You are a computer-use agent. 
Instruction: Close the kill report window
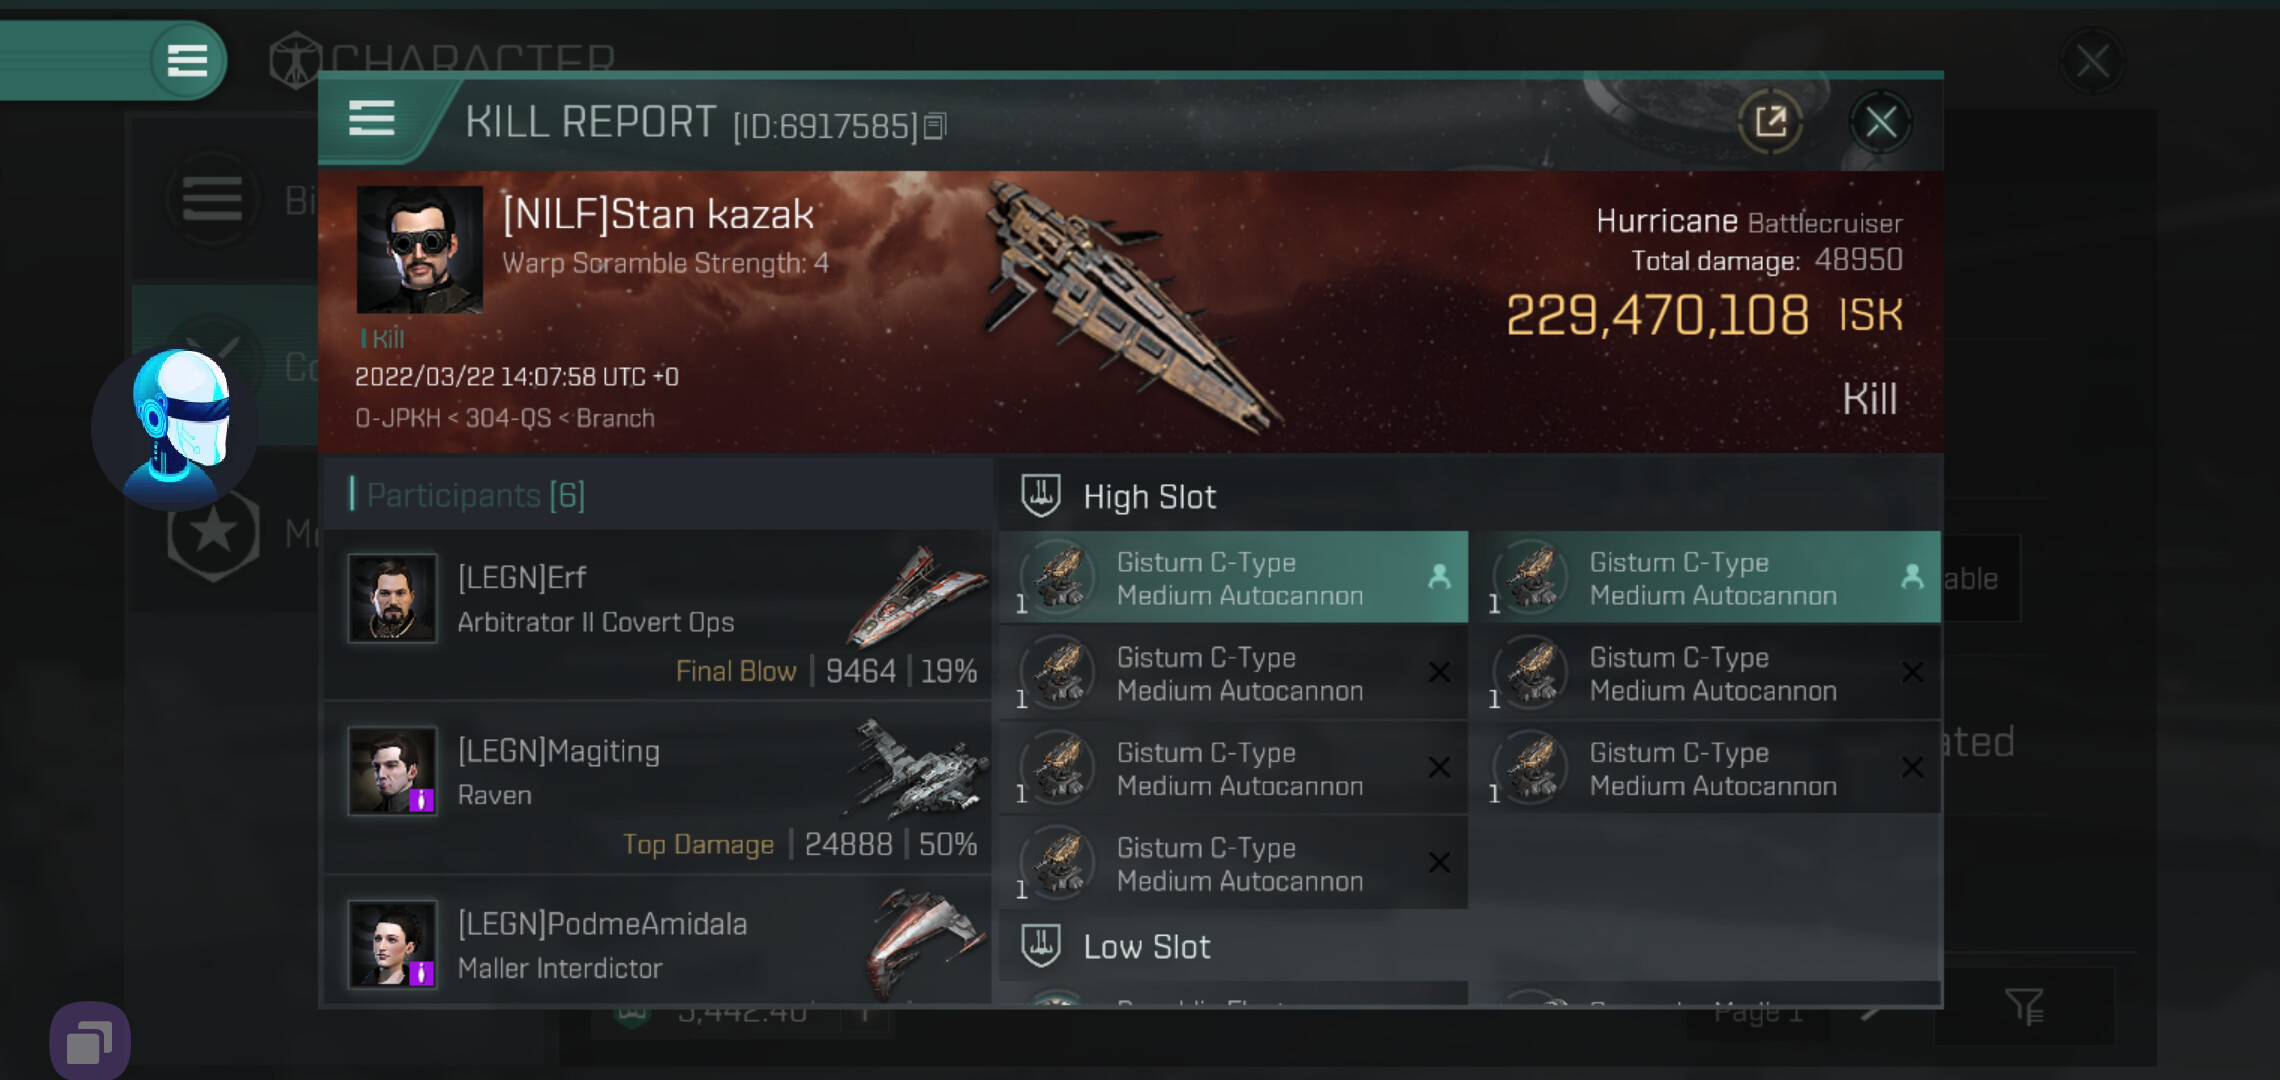[x=1880, y=122]
